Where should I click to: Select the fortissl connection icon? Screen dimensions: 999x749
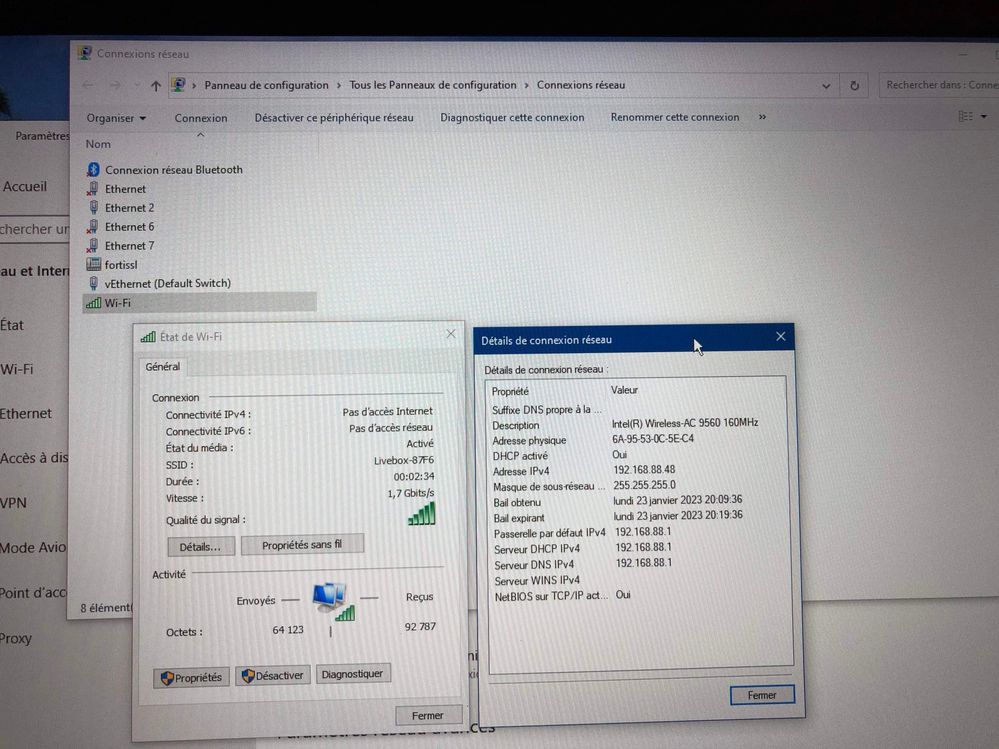(x=94, y=264)
